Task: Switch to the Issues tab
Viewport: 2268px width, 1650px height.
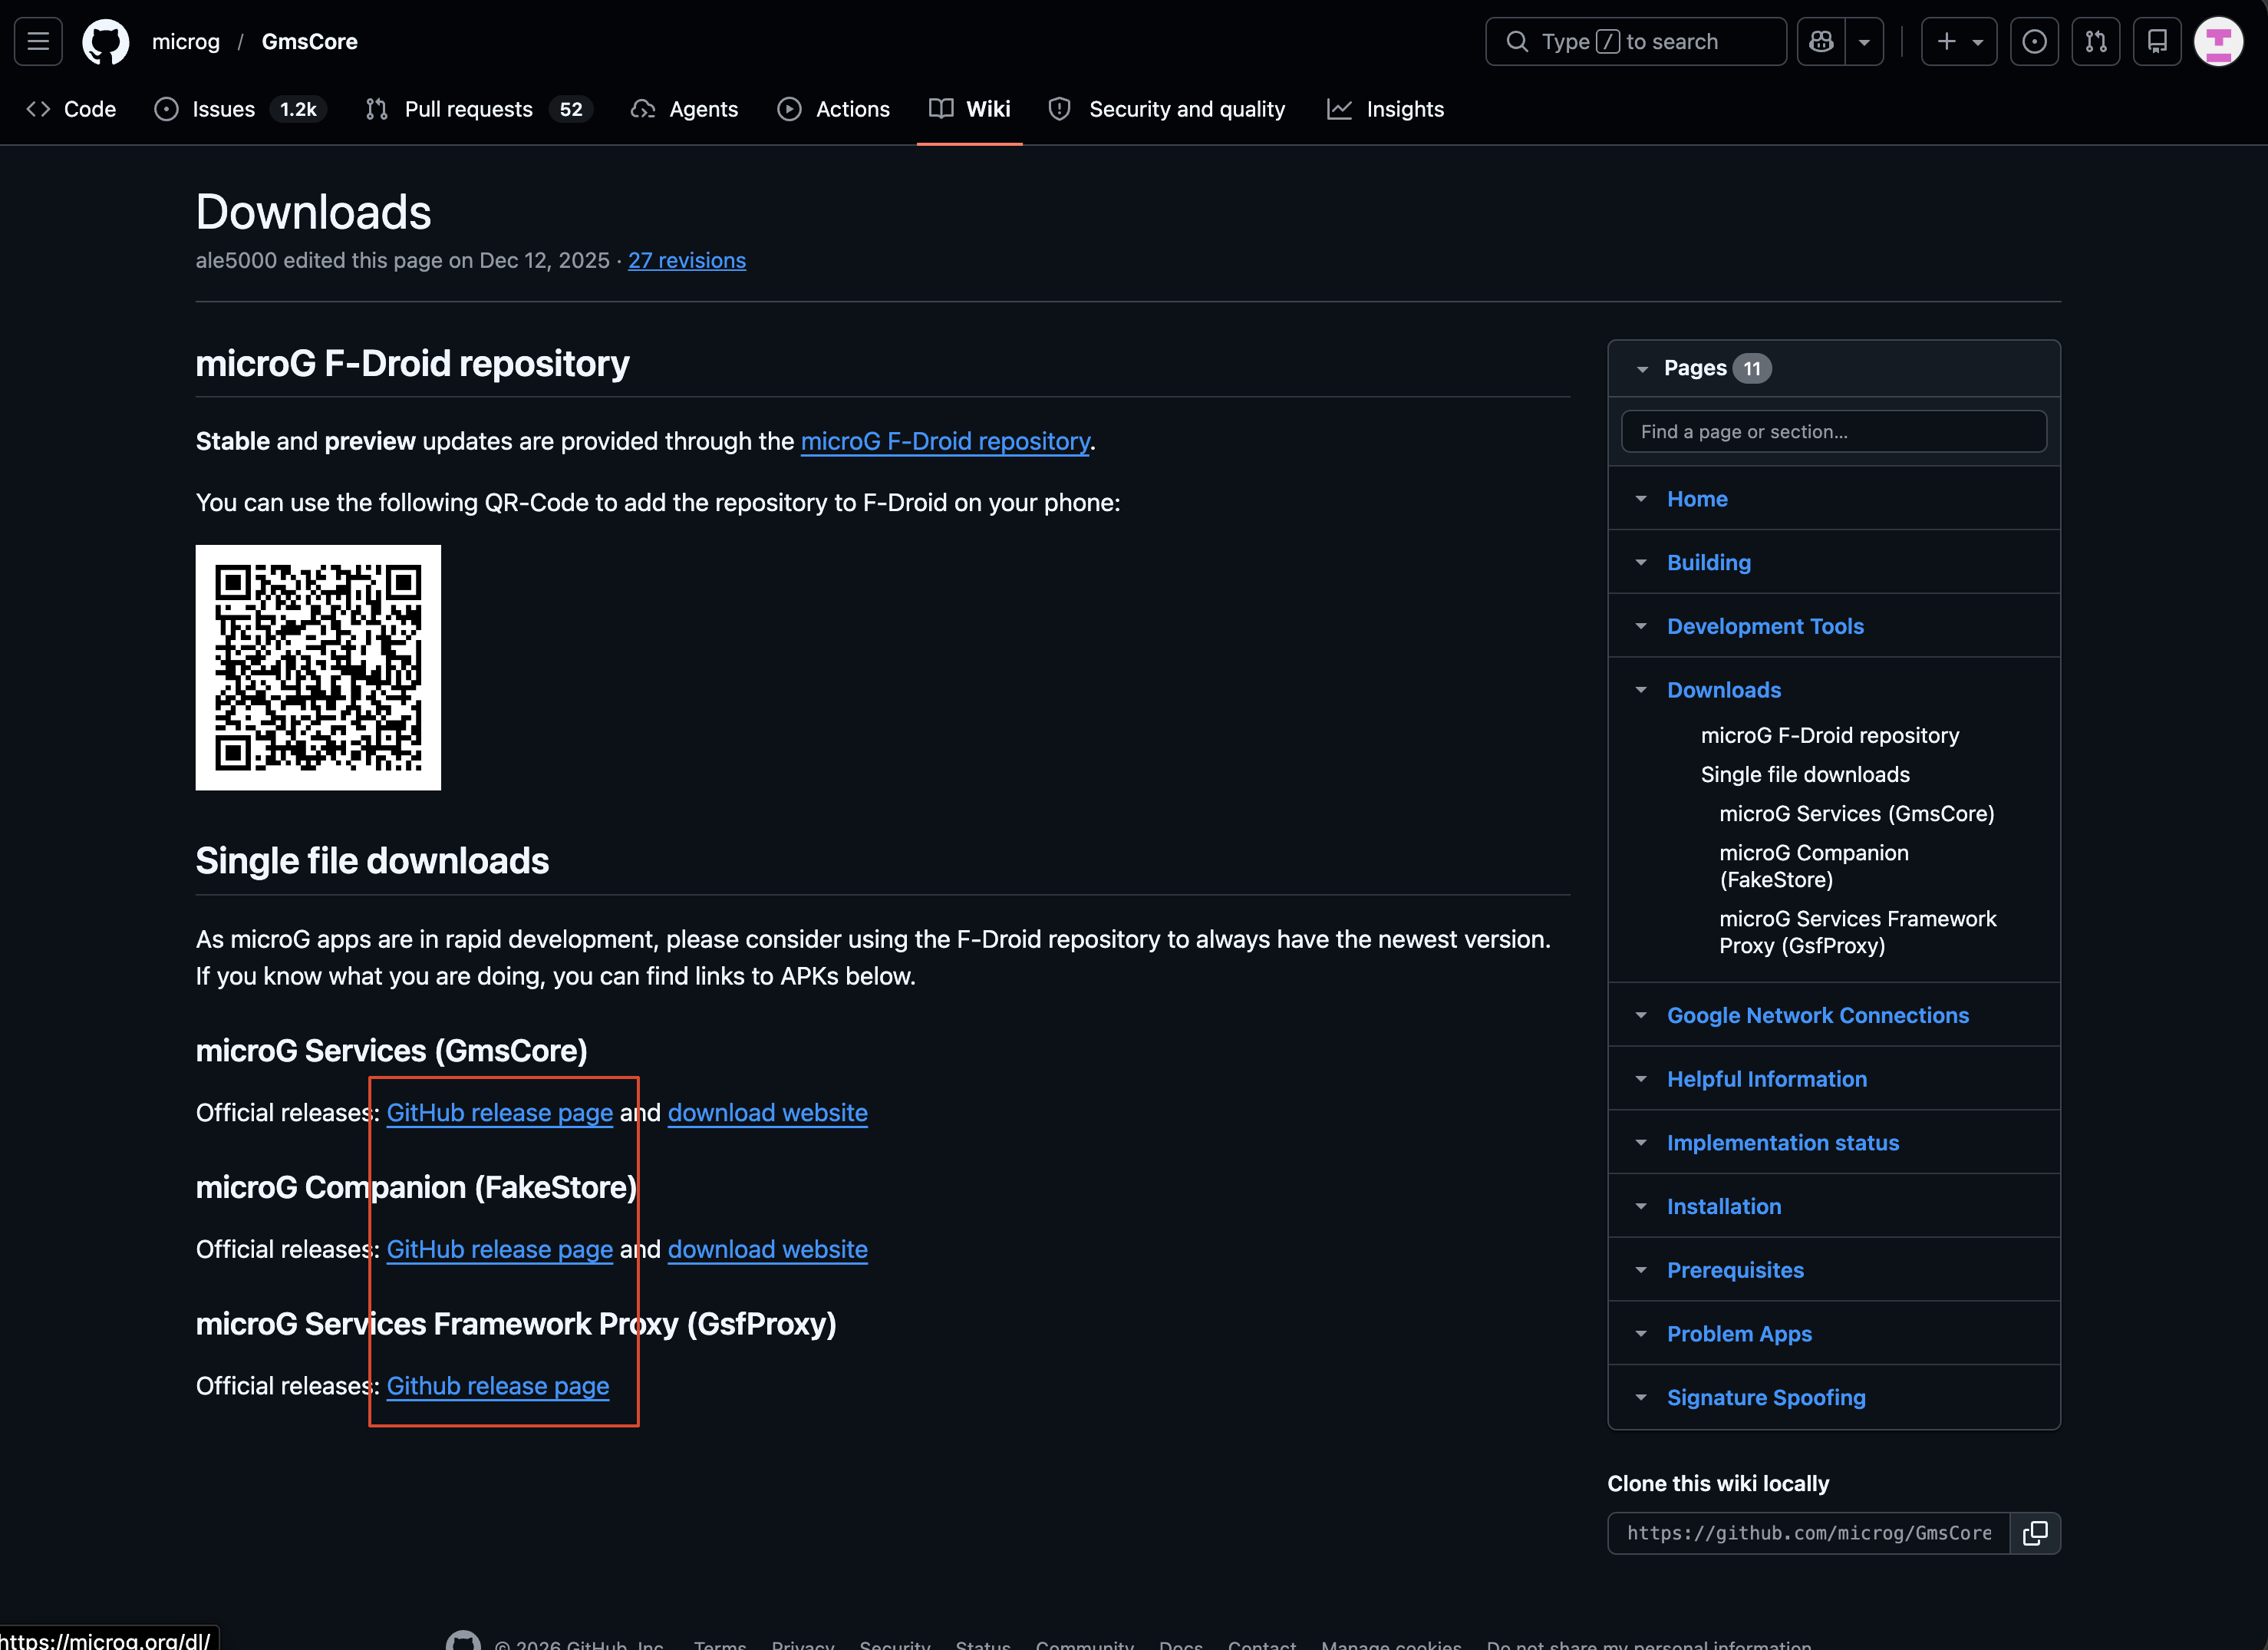Action: [240, 109]
